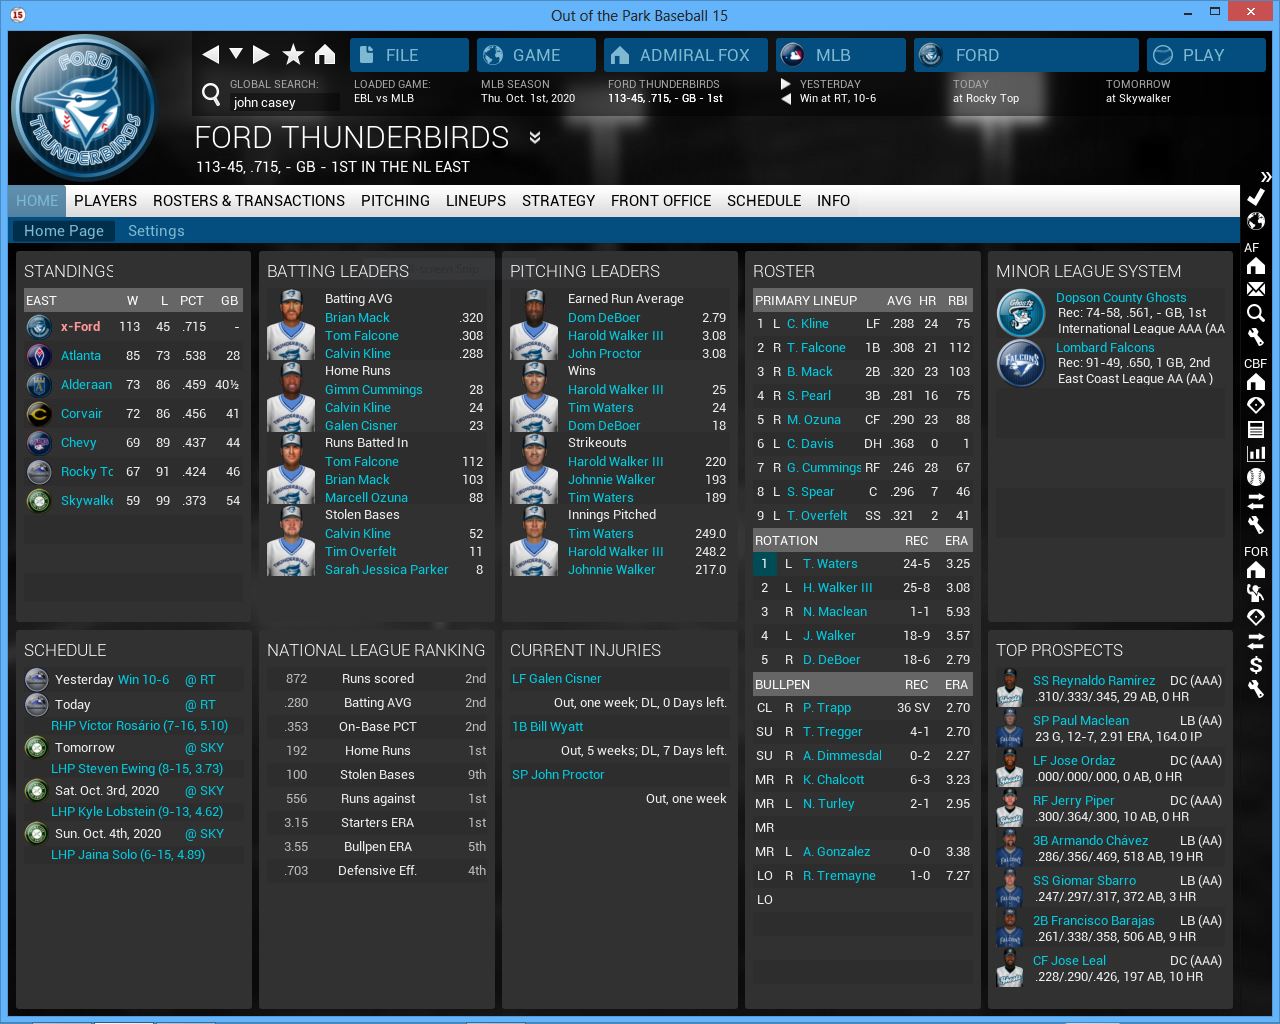Switch to the PITCHING tab
Screen dimensions: 1280x1024
click(x=395, y=201)
